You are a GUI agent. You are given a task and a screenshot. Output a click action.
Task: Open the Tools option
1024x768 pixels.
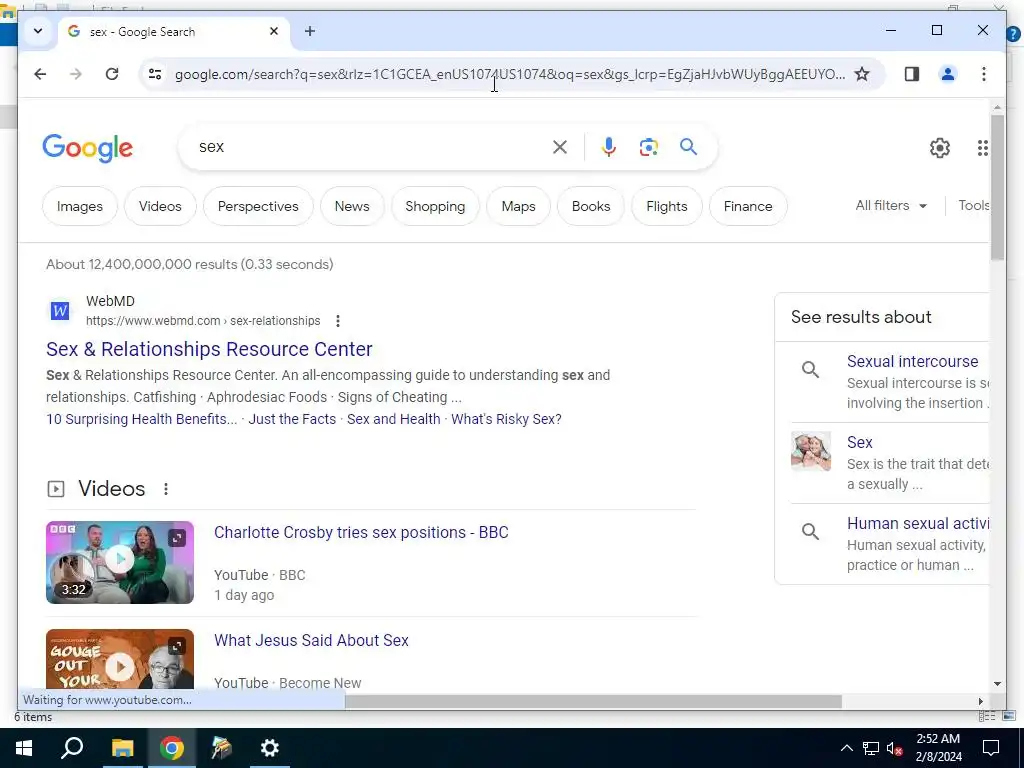pos(973,206)
